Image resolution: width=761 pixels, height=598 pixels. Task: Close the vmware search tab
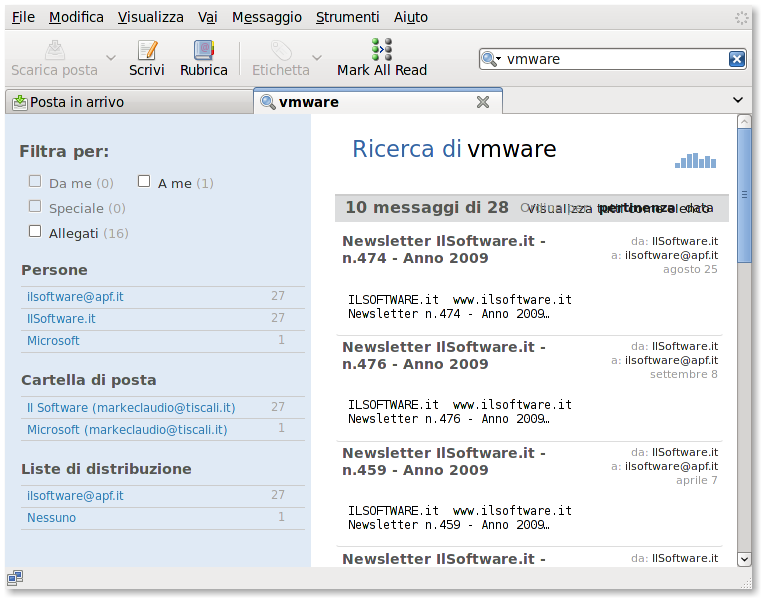click(483, 102)
